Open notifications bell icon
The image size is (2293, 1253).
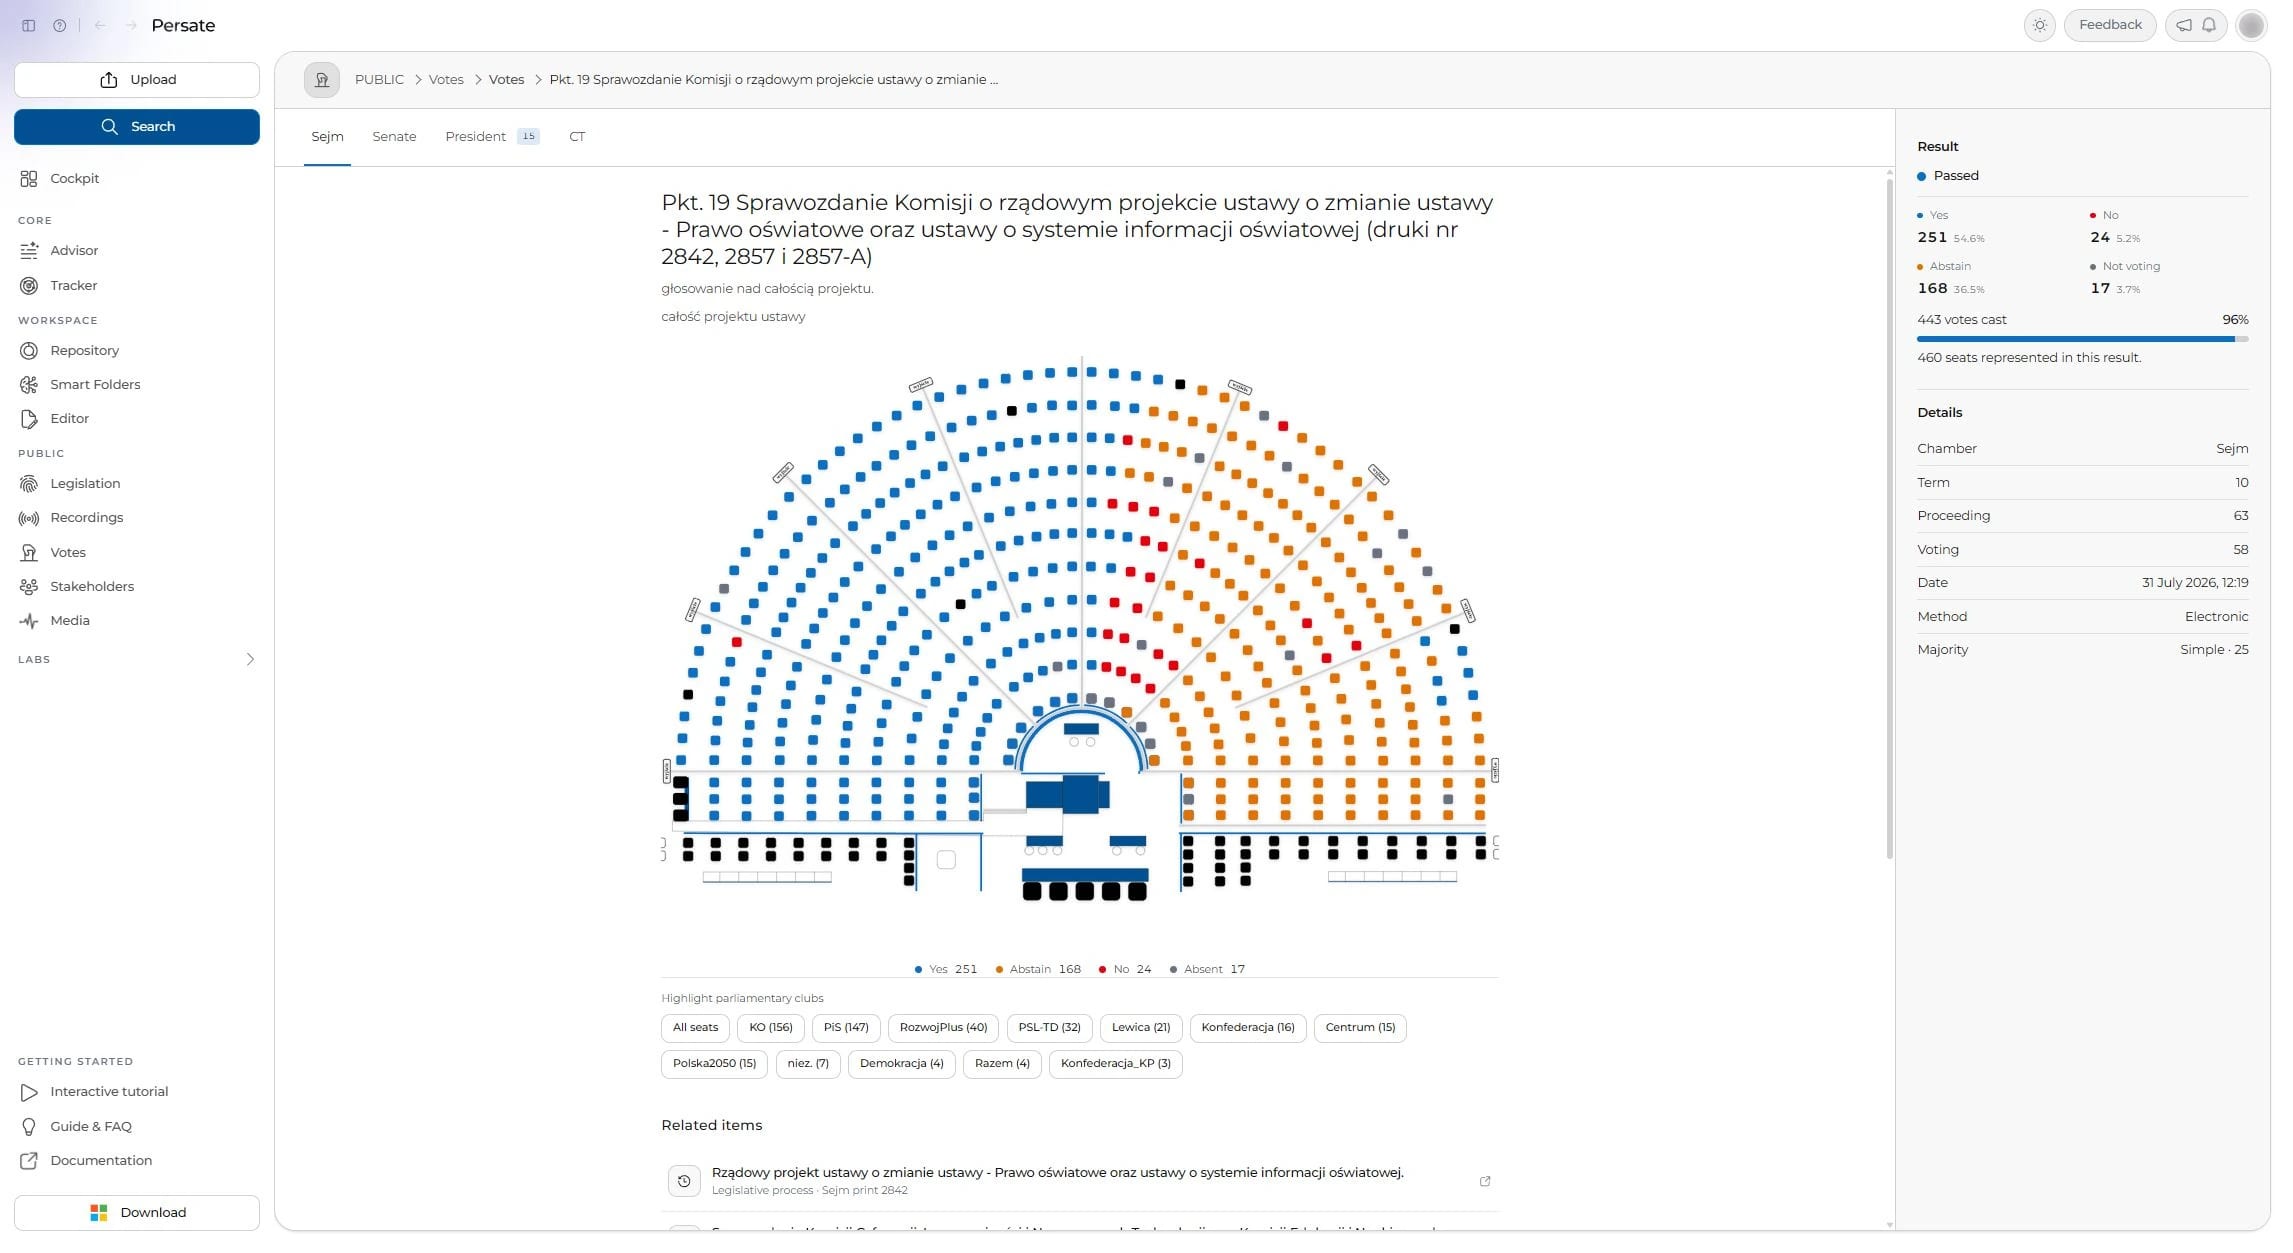2209,25
